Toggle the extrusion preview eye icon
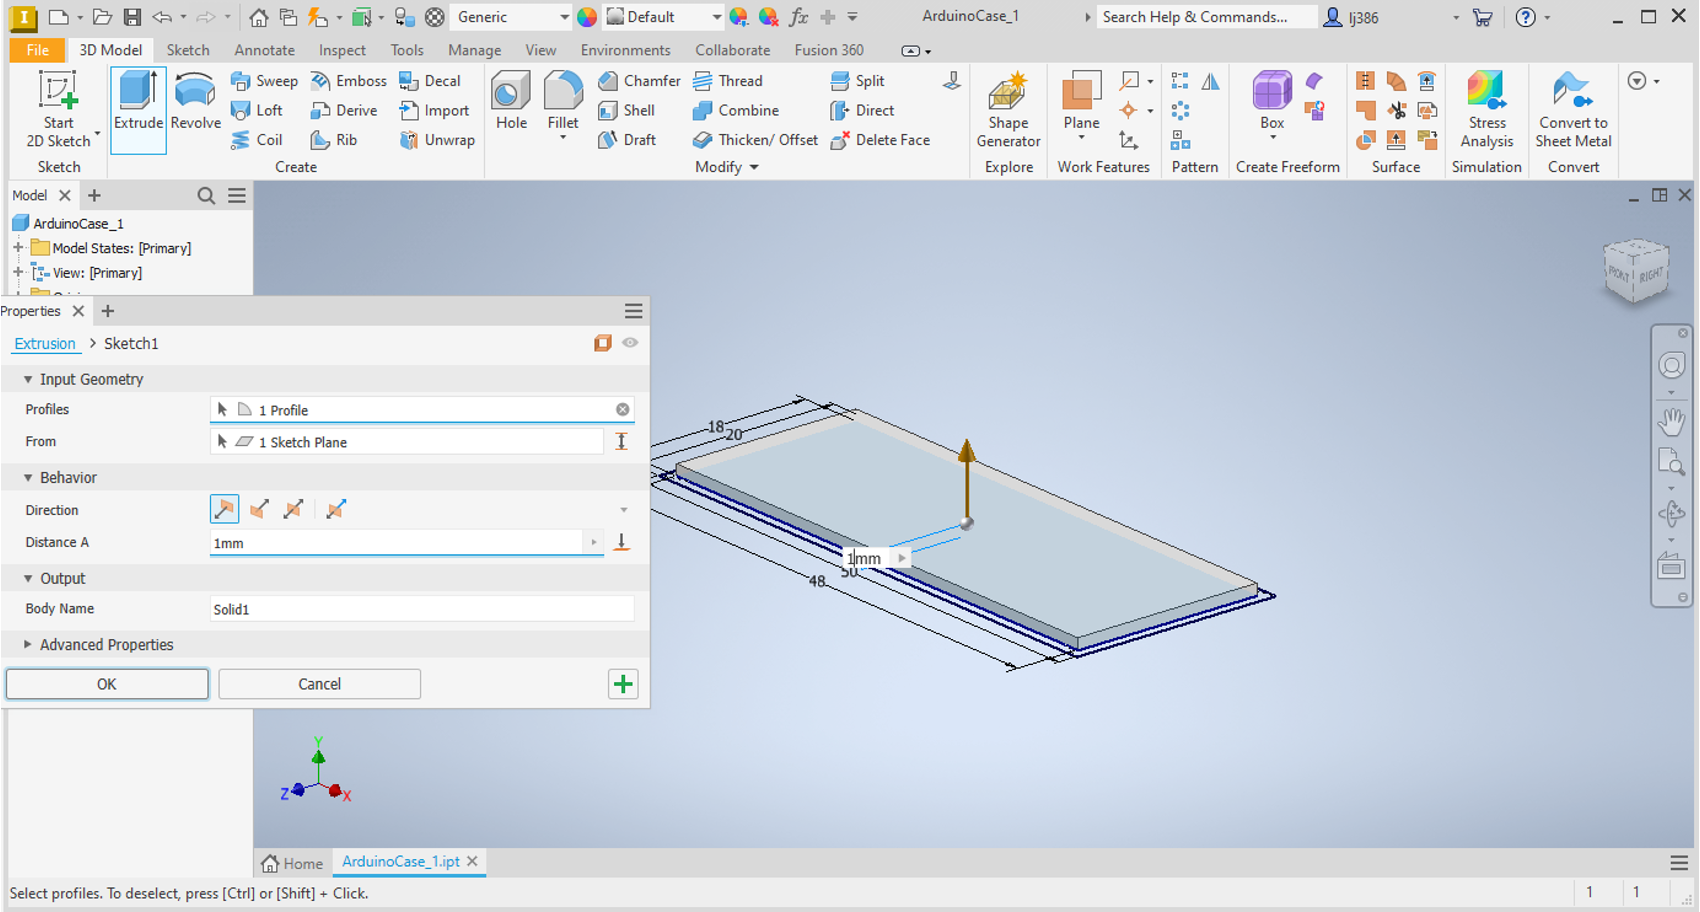Image resolution: width=1700 pixels, height=912 pixels. [x=630, y=343]
